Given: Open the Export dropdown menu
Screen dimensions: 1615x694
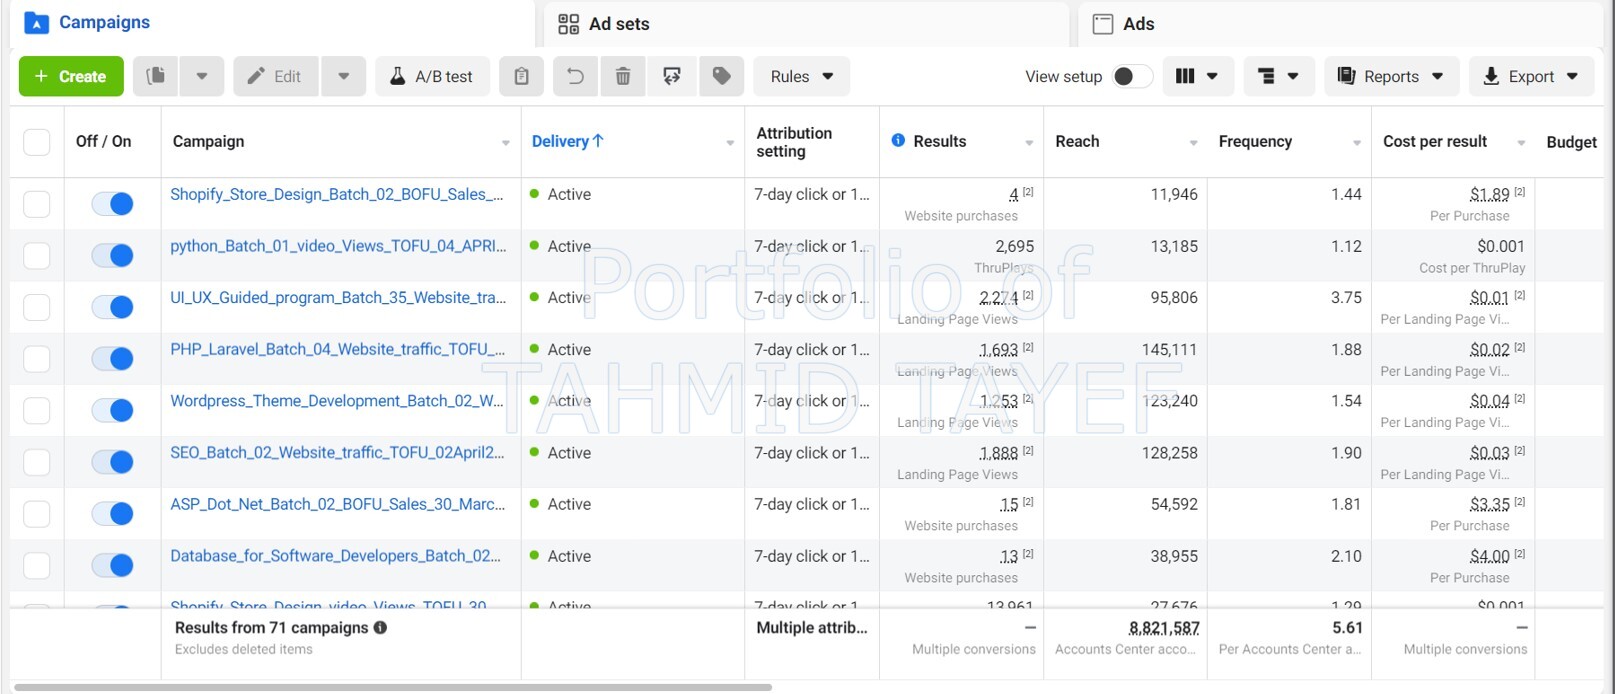Looking at the screenshot, I should 1530,76.
